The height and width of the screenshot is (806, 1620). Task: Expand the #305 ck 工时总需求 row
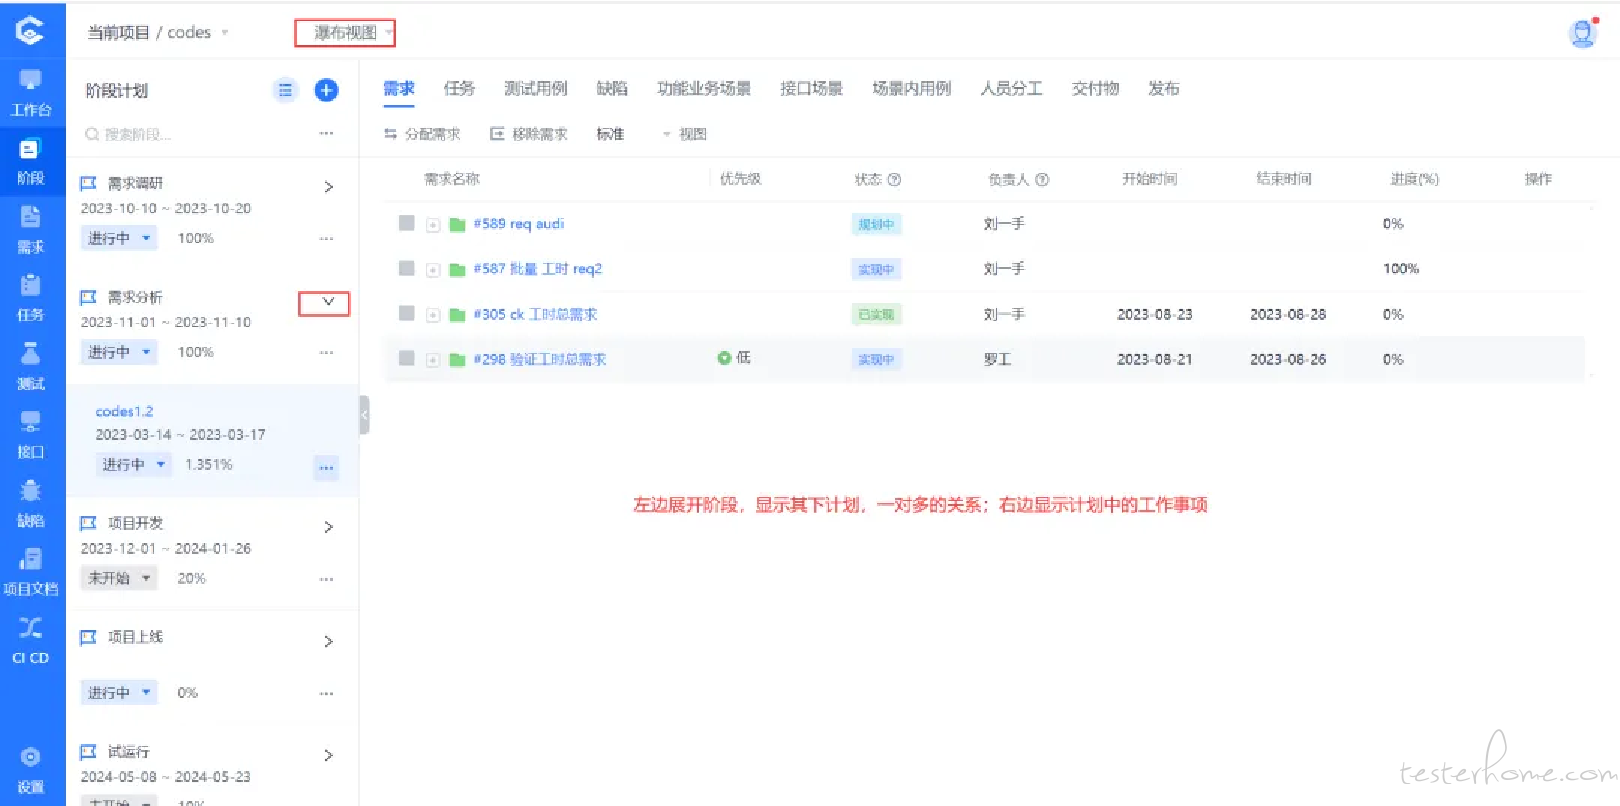point(433,315)
